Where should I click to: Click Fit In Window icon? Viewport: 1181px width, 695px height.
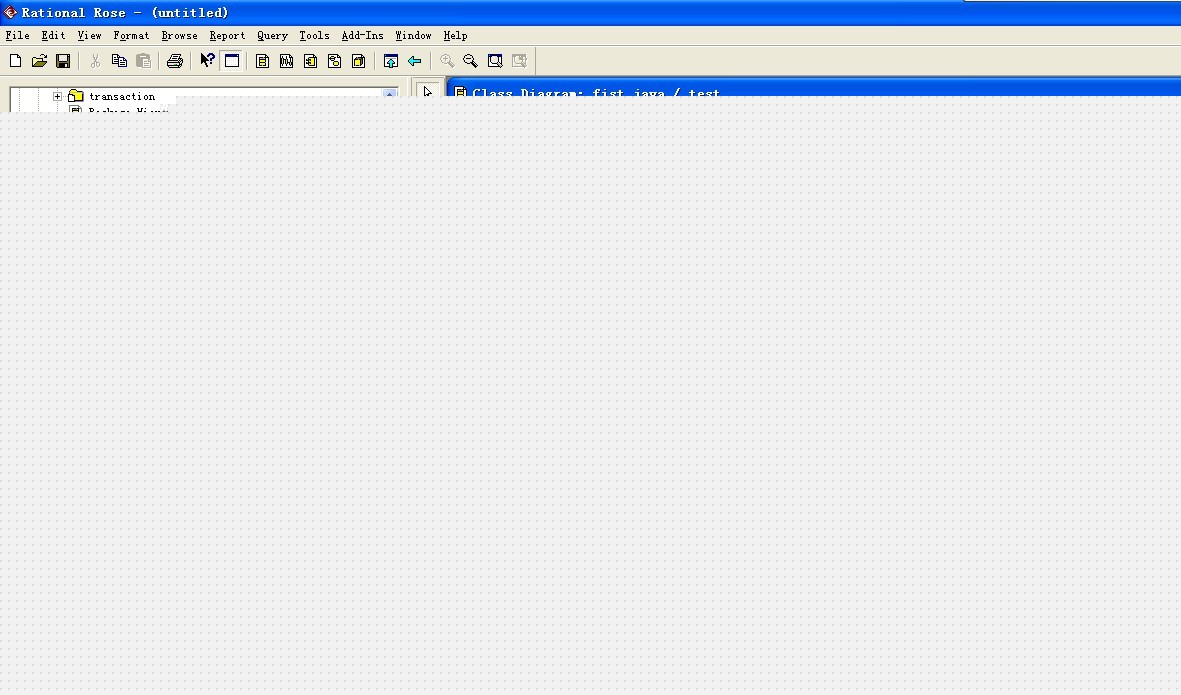pos(495,61)
